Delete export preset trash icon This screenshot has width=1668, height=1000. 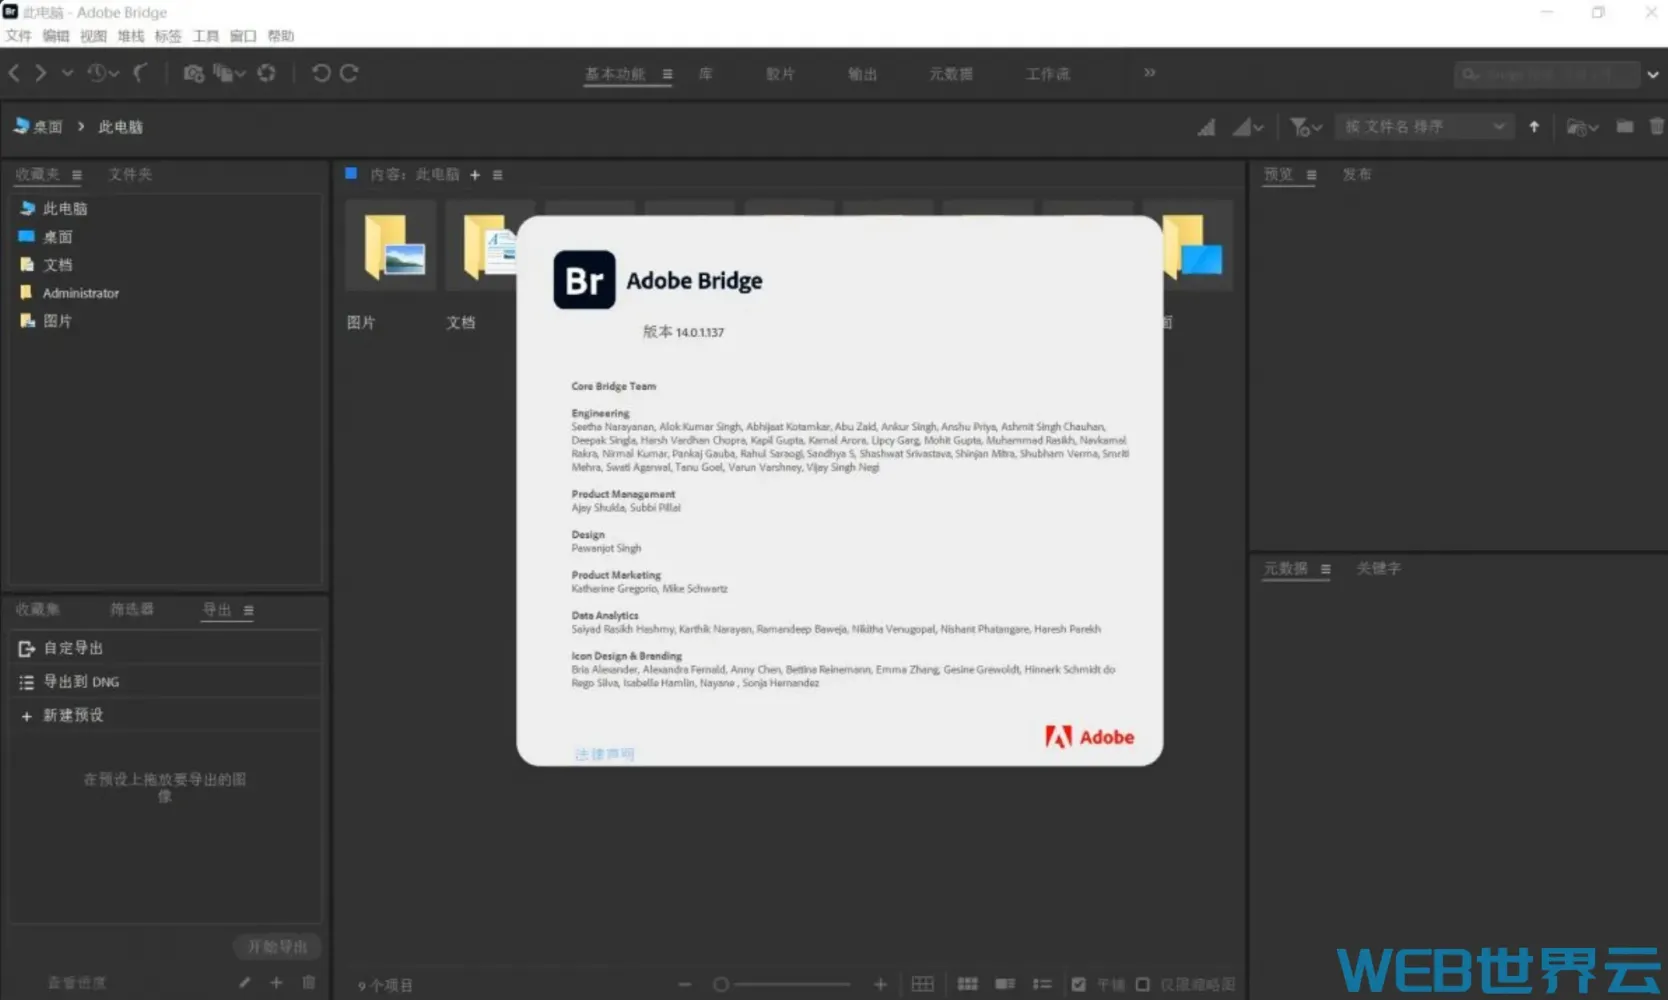309,983
